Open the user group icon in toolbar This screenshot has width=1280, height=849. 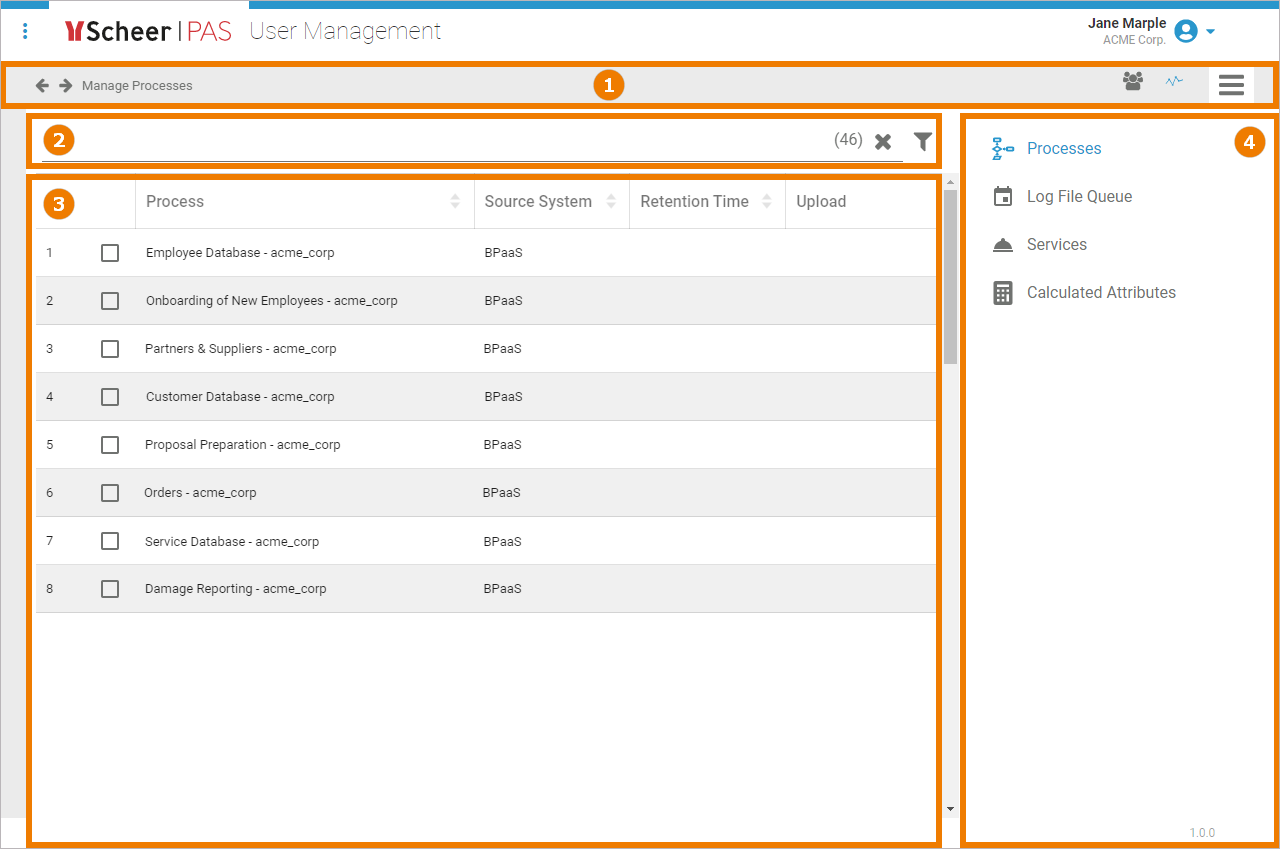1132,82
